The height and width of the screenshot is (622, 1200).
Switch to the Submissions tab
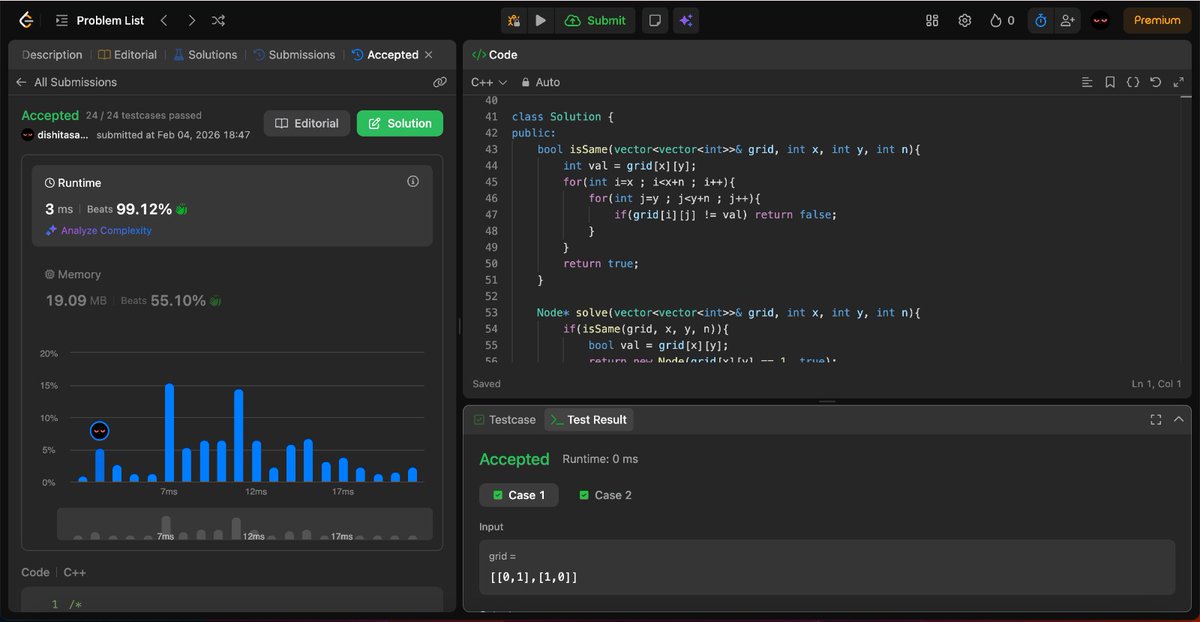point(294,55)
